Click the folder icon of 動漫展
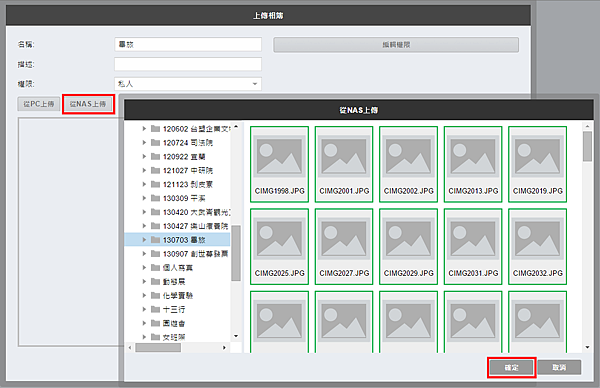Image resolution: width=600 pixels, height=388 pixels. [155, 281]
